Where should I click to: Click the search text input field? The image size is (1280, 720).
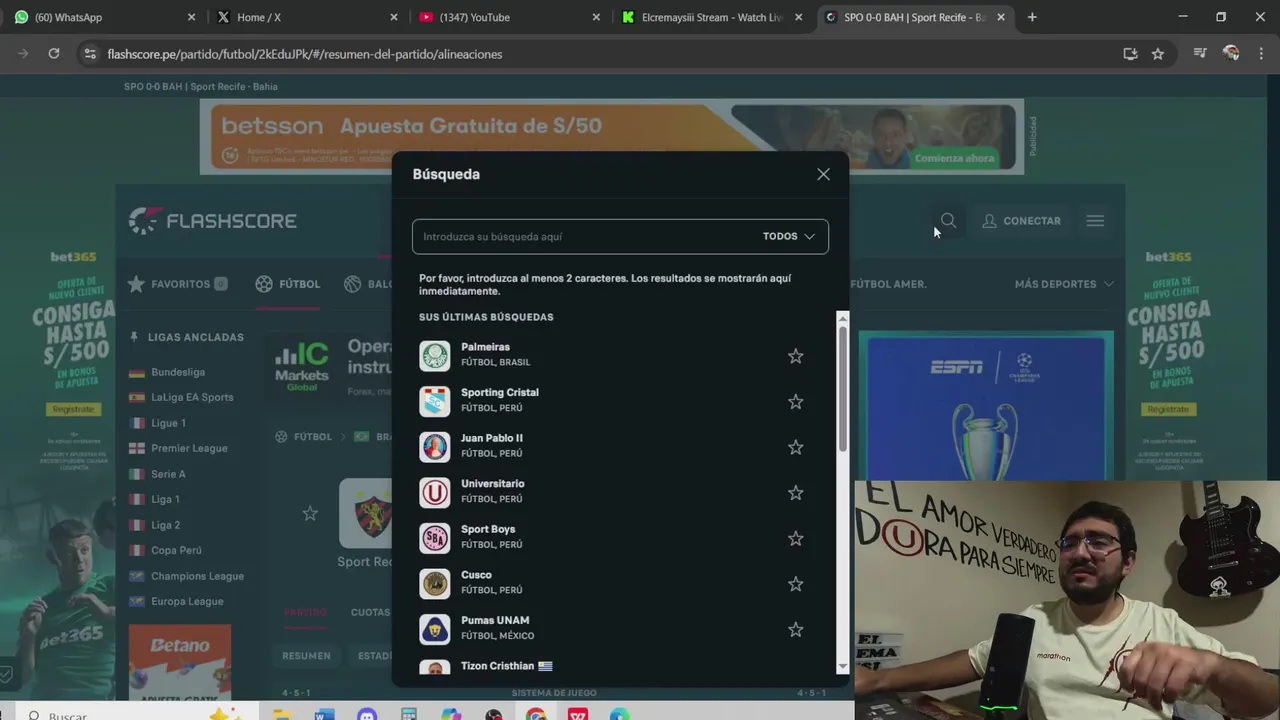tap(587, 237)
